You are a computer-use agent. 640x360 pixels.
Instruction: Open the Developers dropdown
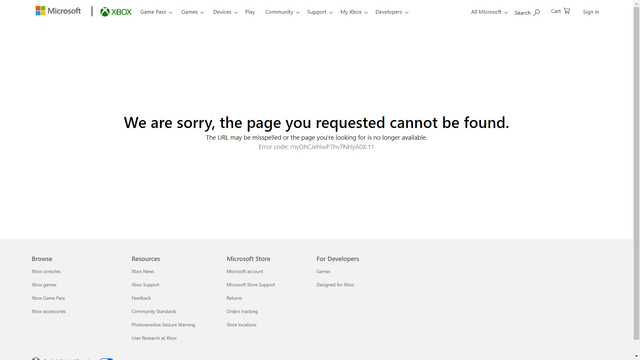391,12
